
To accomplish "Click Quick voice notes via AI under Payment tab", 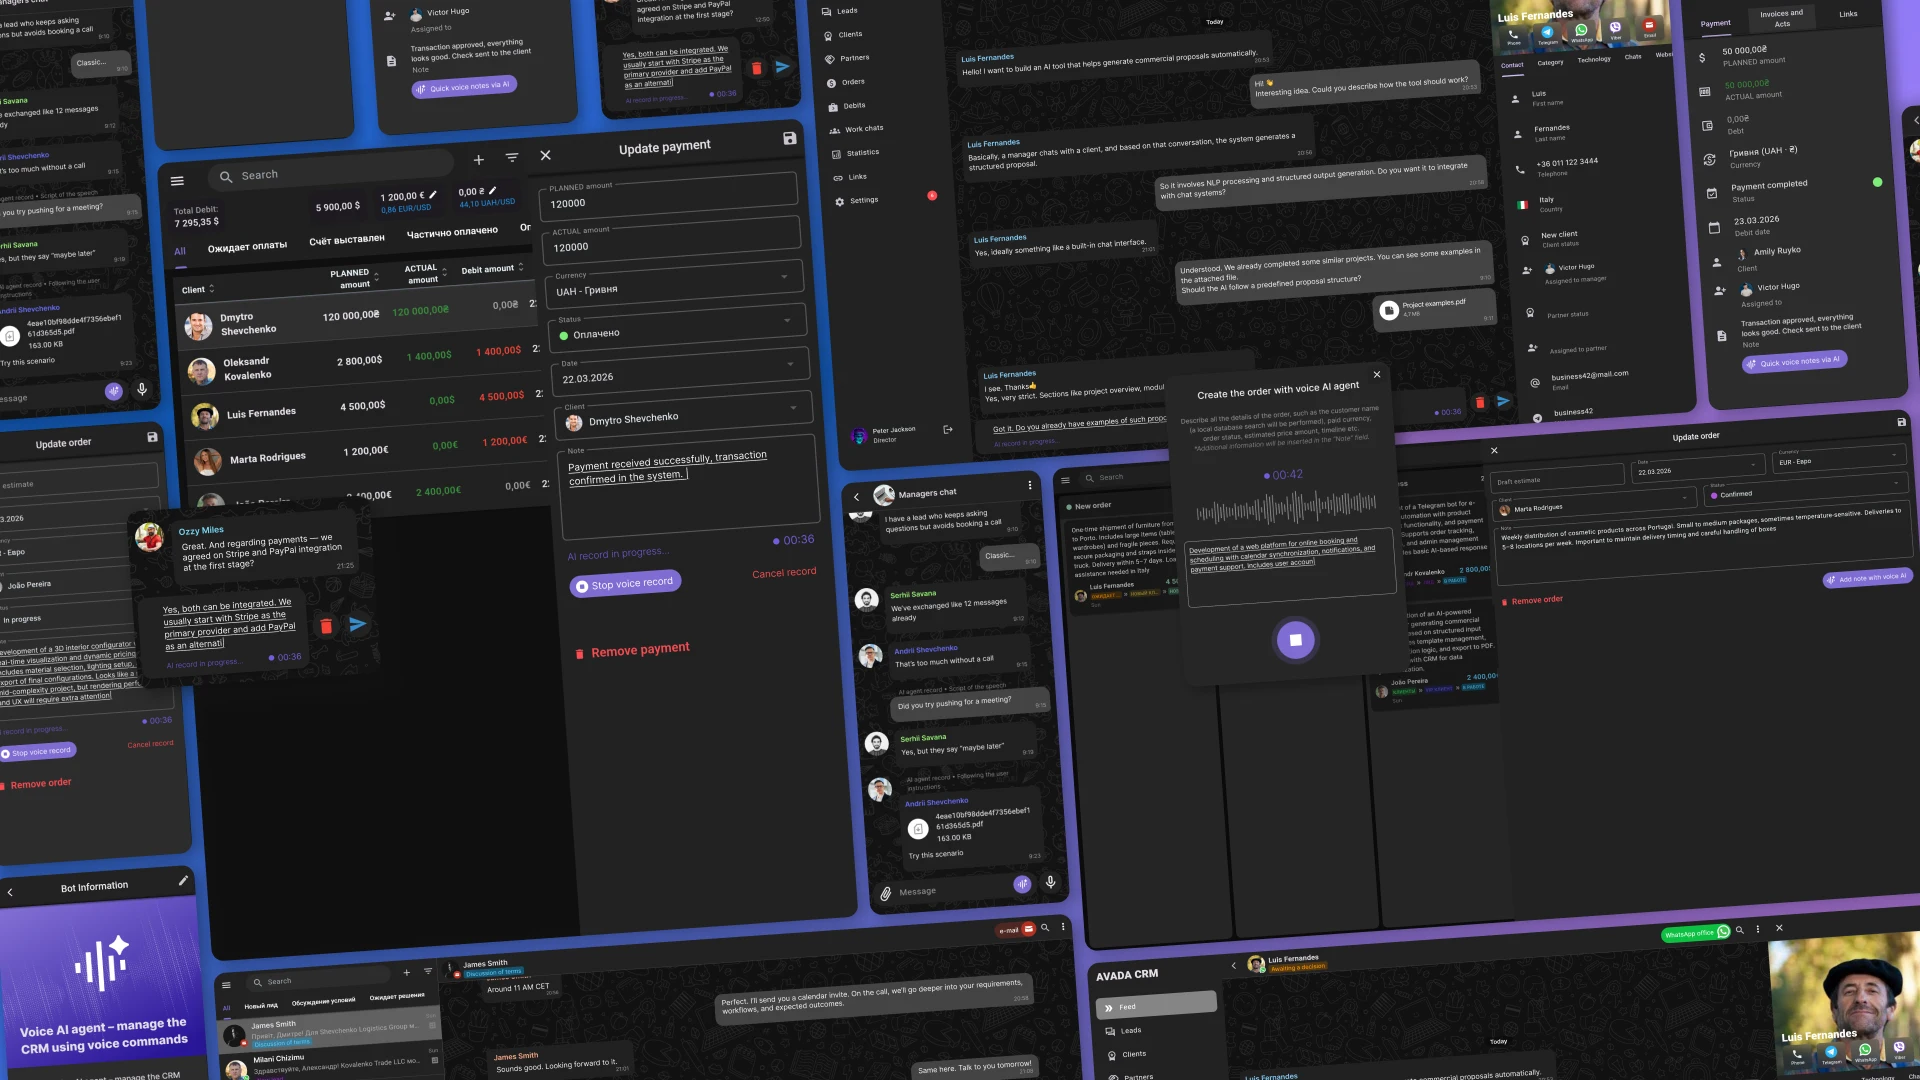I will [x=1794, y=362].
